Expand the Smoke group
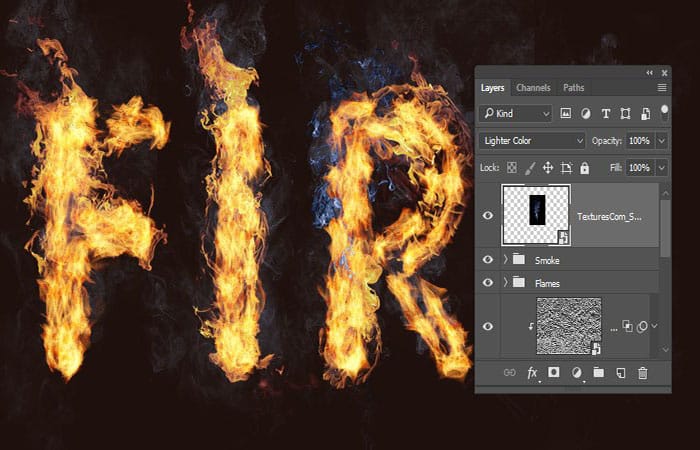The width and height of the screenshot is (700, 450). tap(505, 259)
